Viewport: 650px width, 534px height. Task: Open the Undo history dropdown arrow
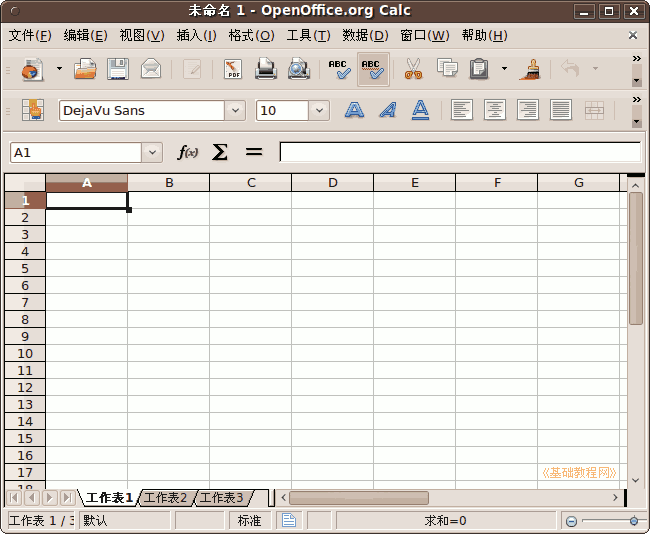[595, 68]
